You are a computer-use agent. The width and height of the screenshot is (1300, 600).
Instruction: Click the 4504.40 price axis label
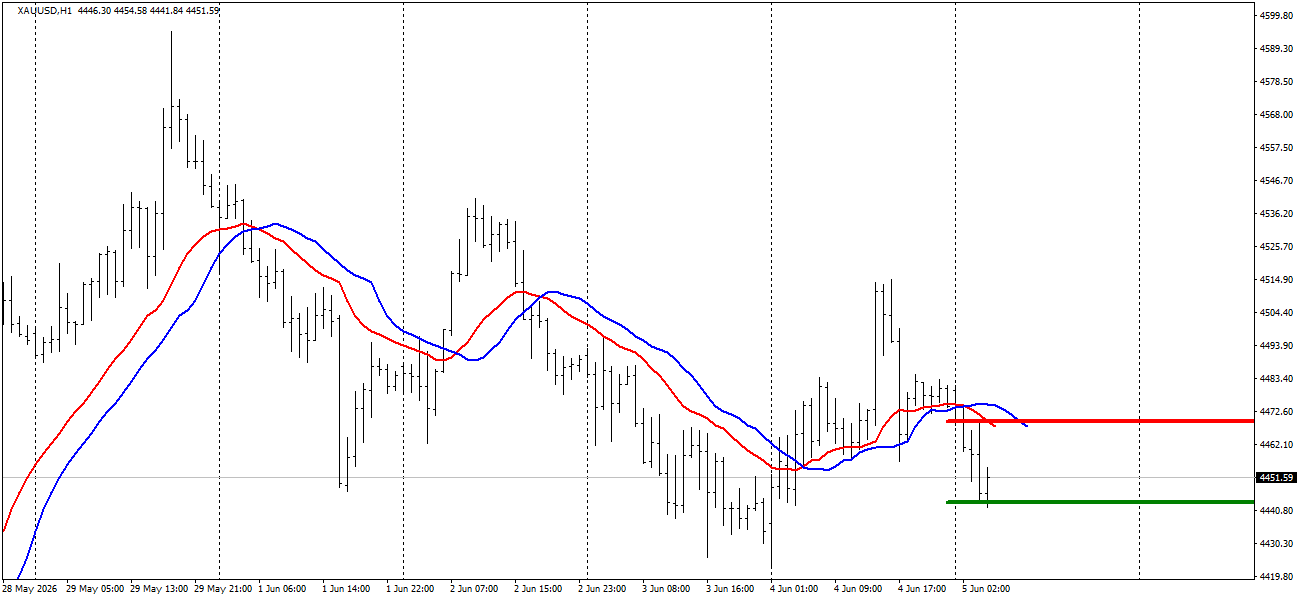click(1276, 313)
